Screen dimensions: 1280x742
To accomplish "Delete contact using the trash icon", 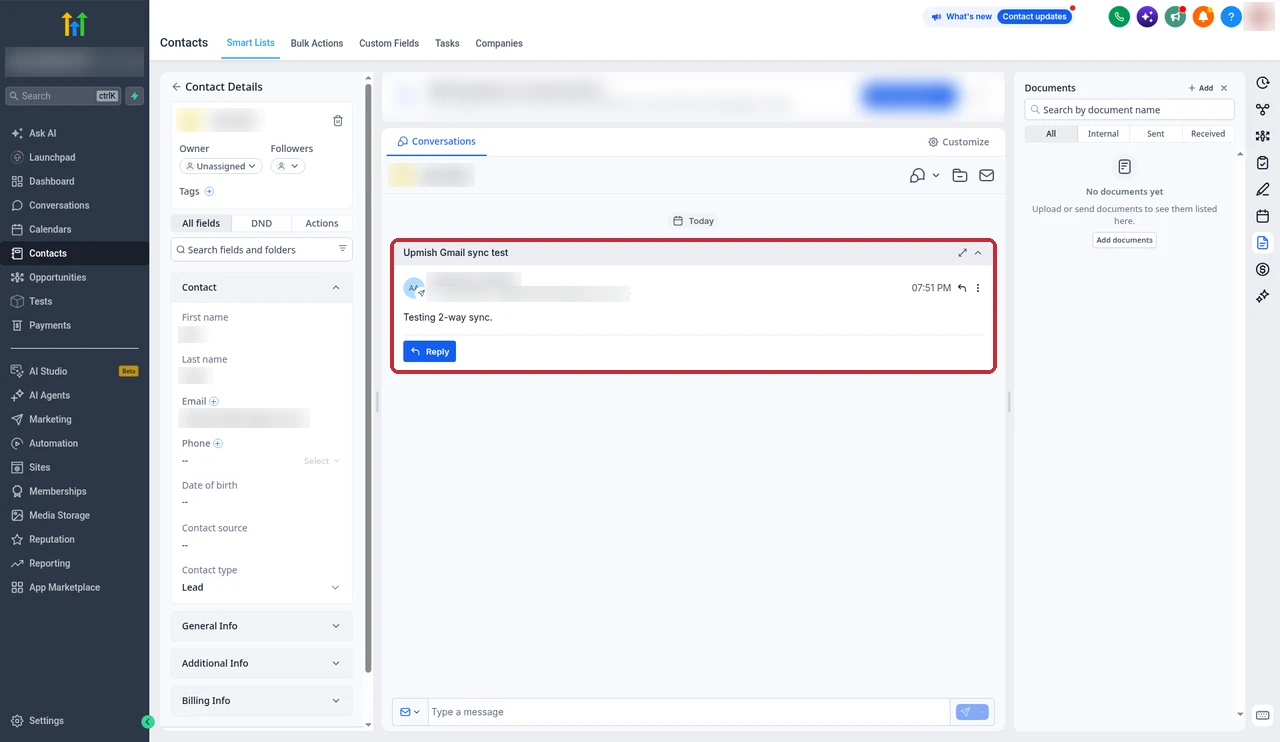I will click(338, 121).
